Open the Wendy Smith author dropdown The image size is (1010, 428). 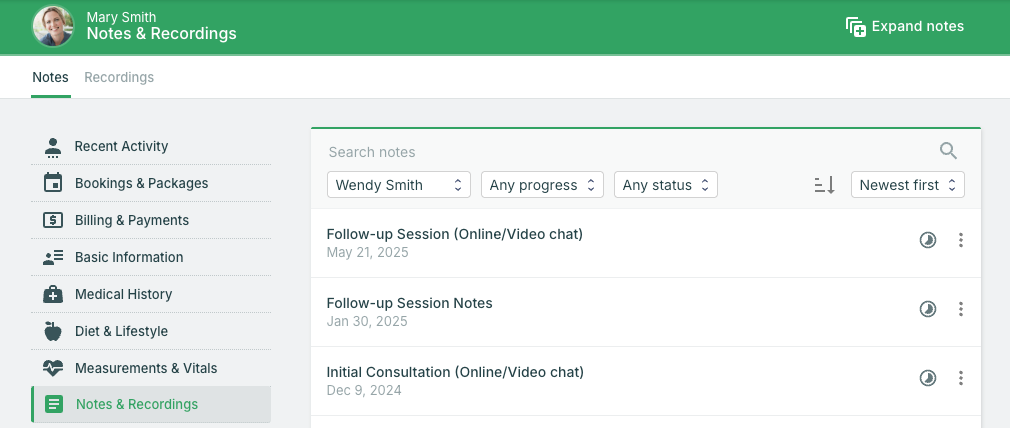tap(398, 185)
